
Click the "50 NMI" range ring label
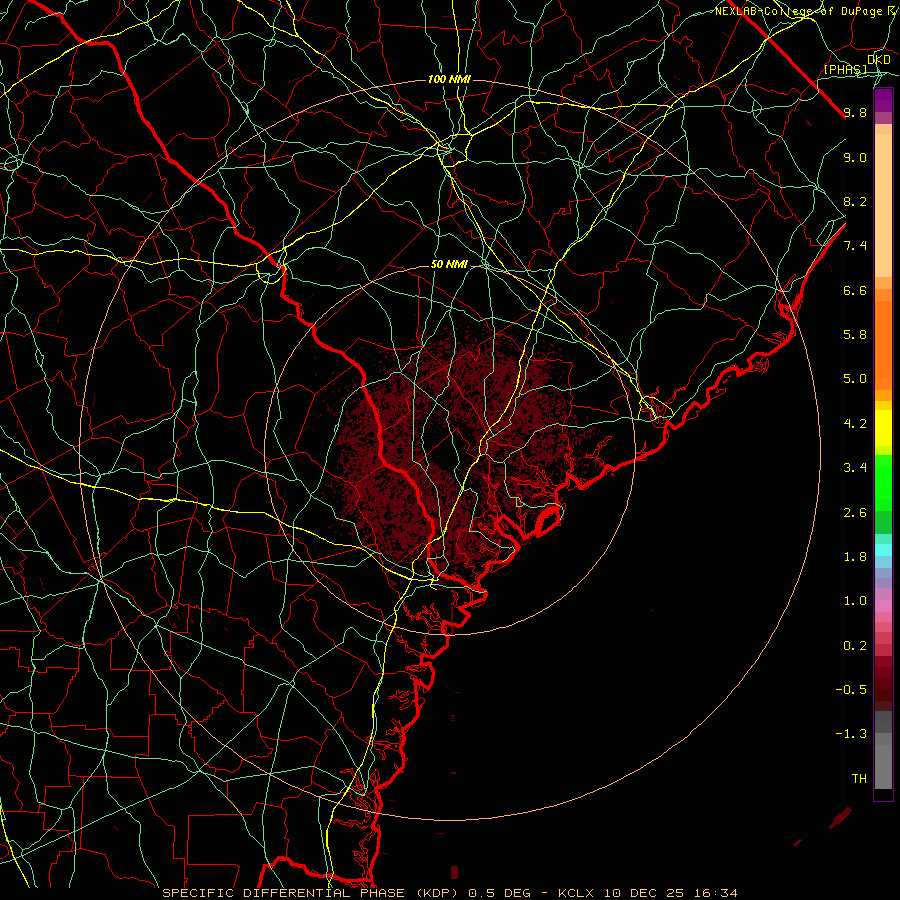pyautogui.click(x=449, y=264)
